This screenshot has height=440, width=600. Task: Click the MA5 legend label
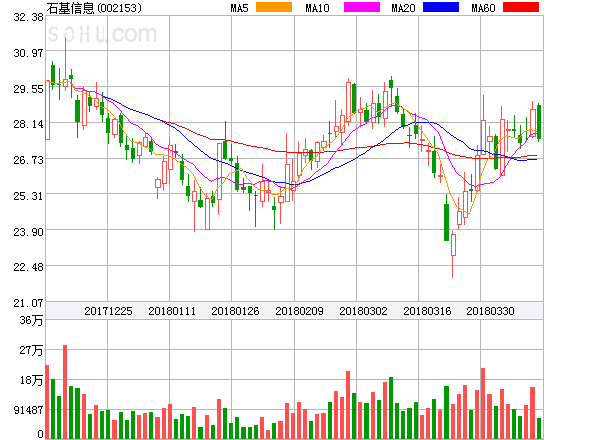click(x=239, y=8)
